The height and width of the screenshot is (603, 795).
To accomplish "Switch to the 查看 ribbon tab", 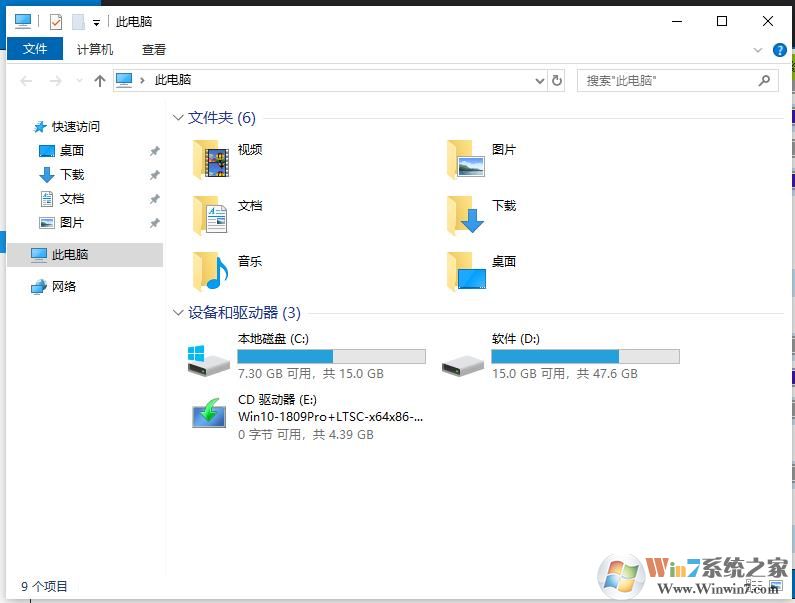I will tap(154, 49).
